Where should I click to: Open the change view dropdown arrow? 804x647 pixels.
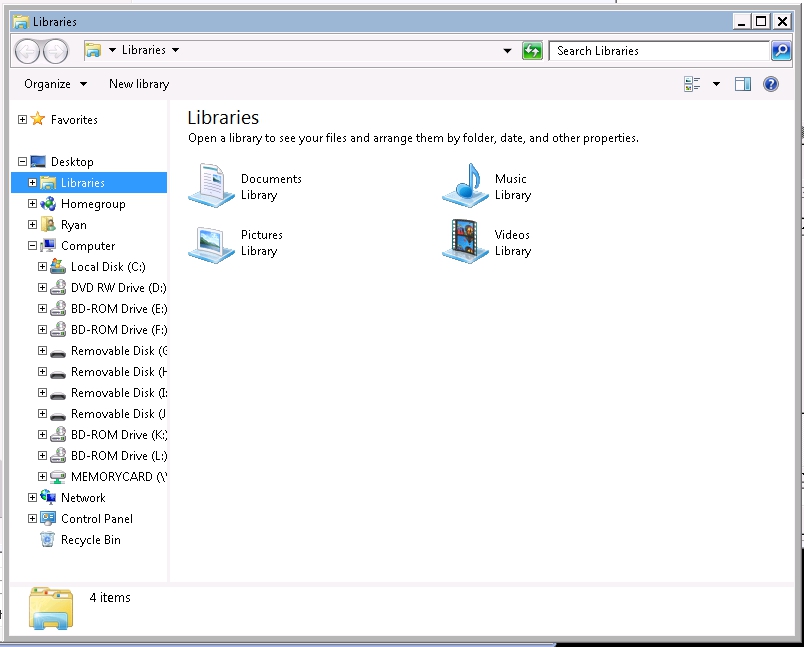click(x=716, y=84)
